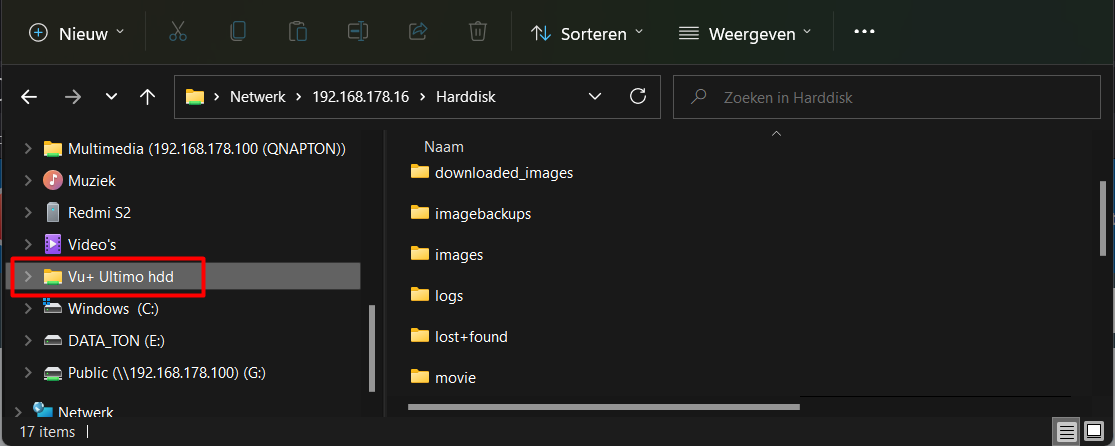Click the Muziek music note icon

[x=53, y=180]
